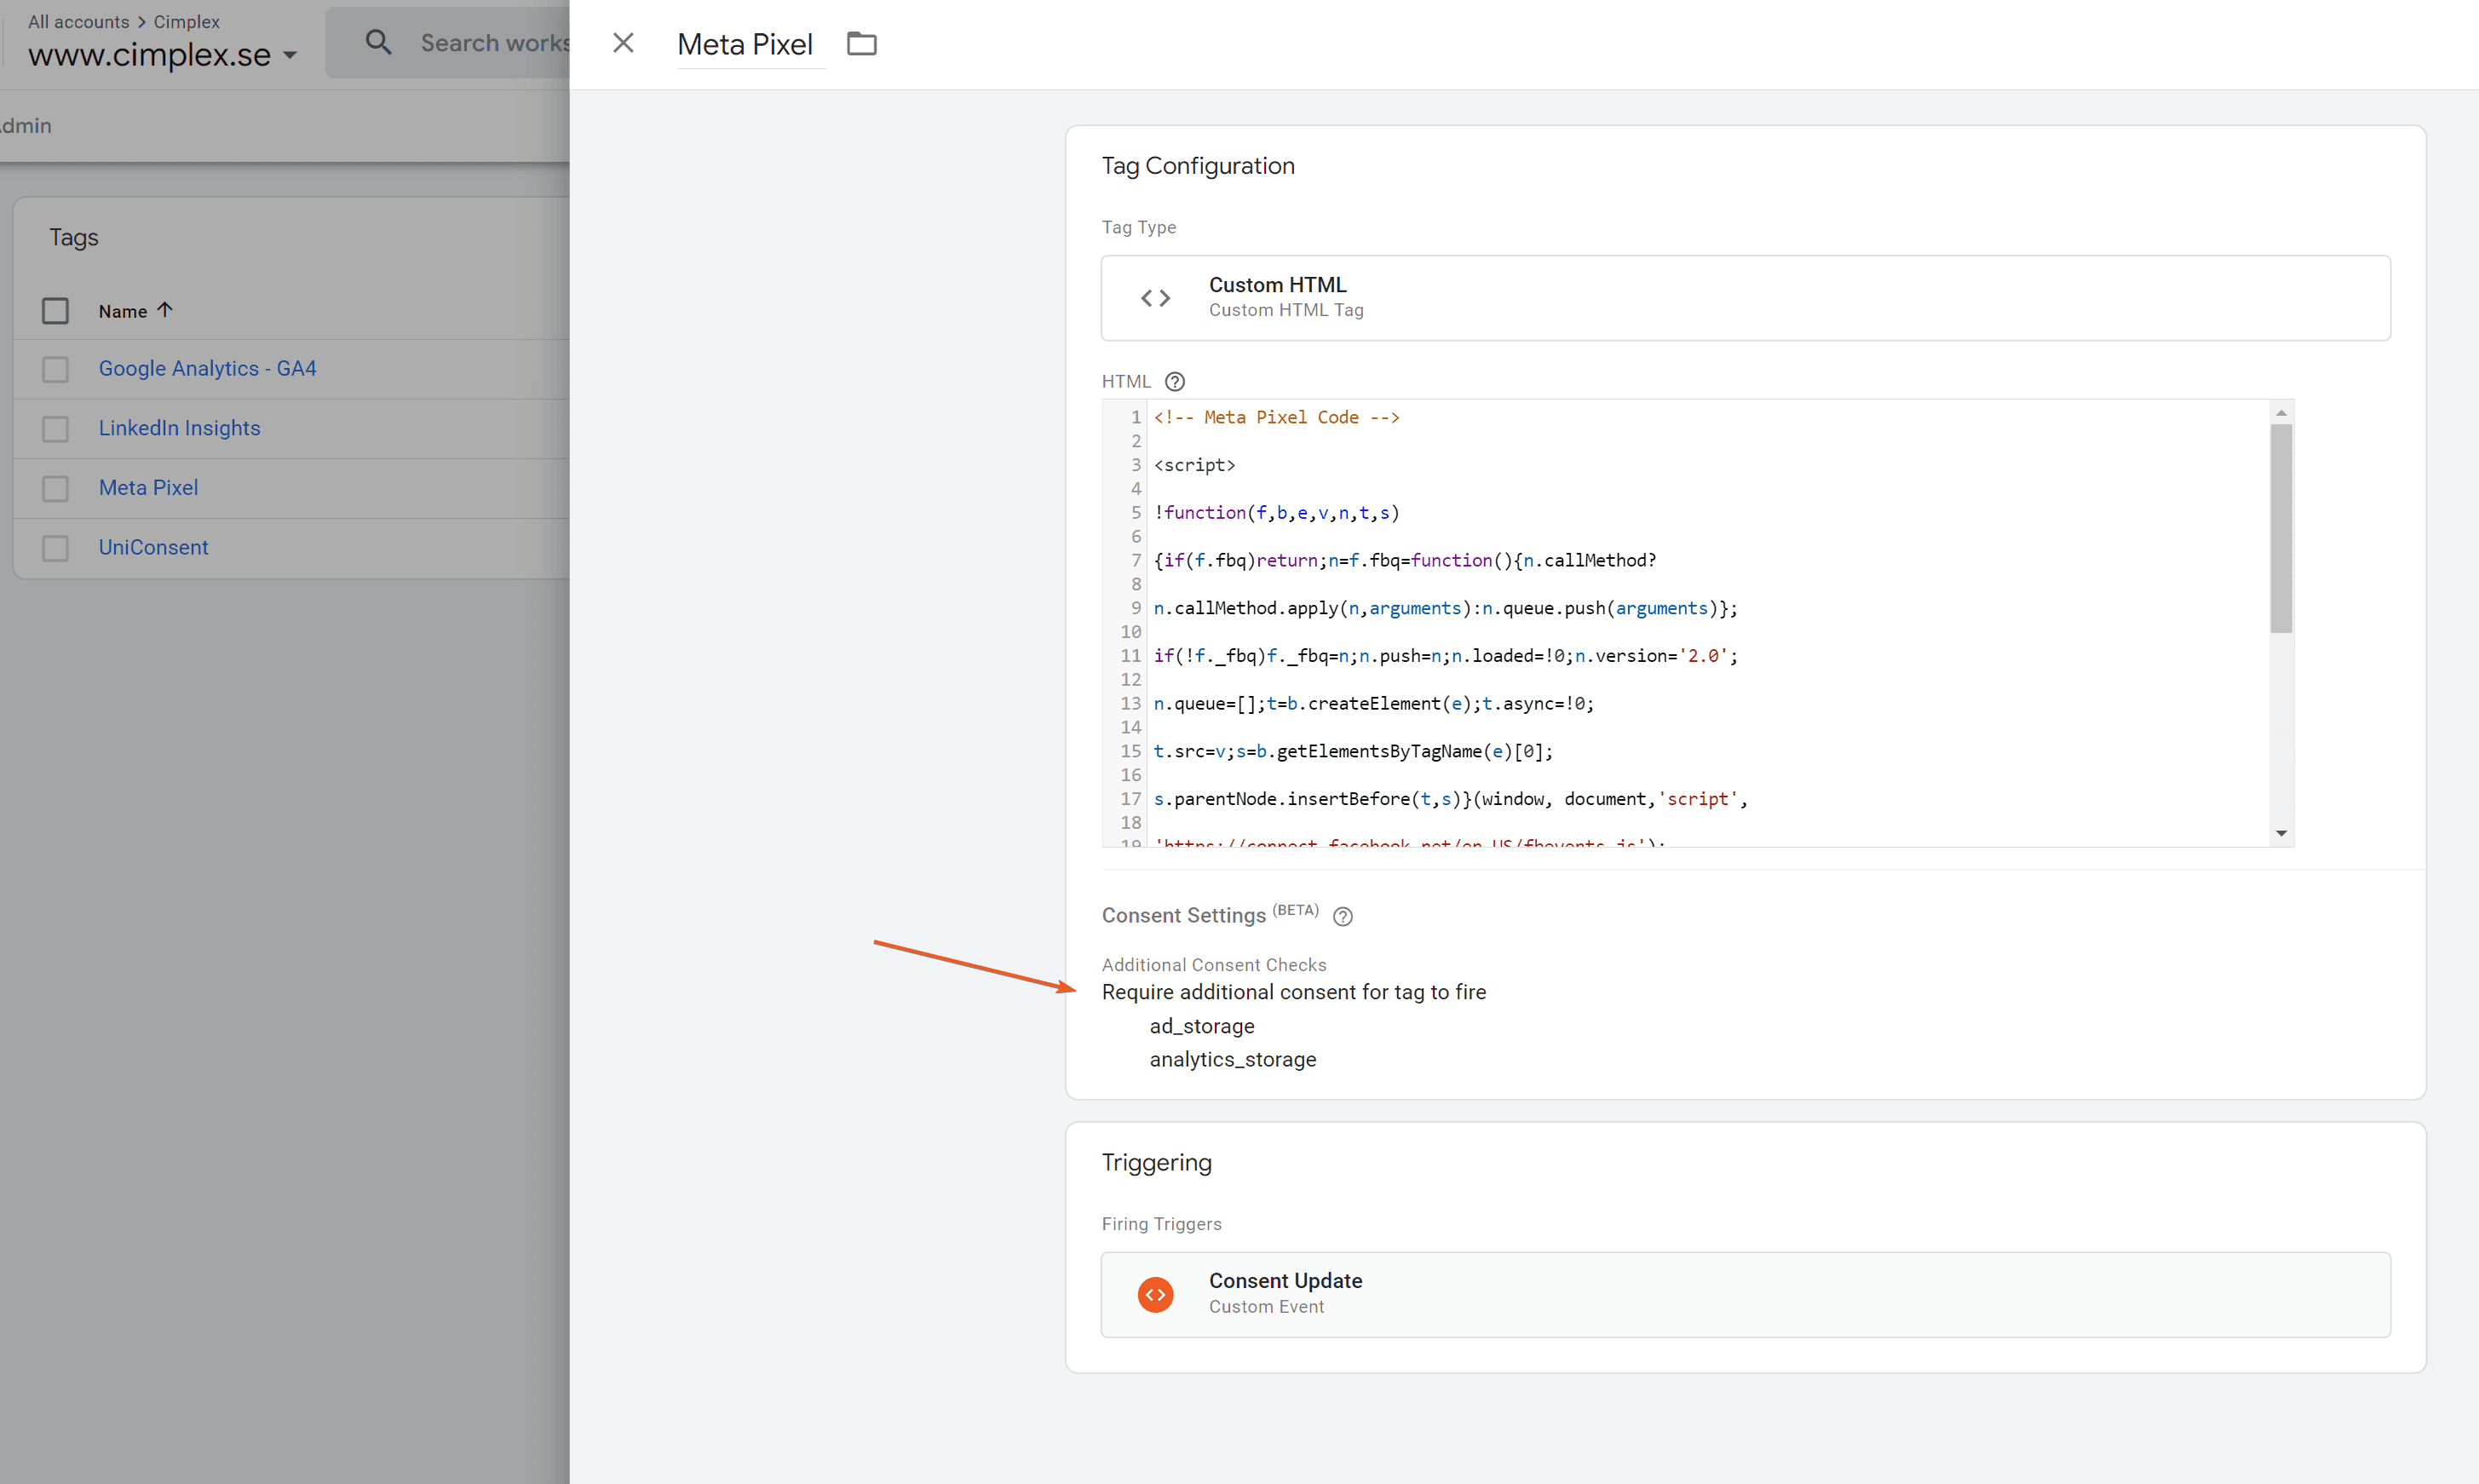
Task: Click the Name column header
Action: pos(122,311)
